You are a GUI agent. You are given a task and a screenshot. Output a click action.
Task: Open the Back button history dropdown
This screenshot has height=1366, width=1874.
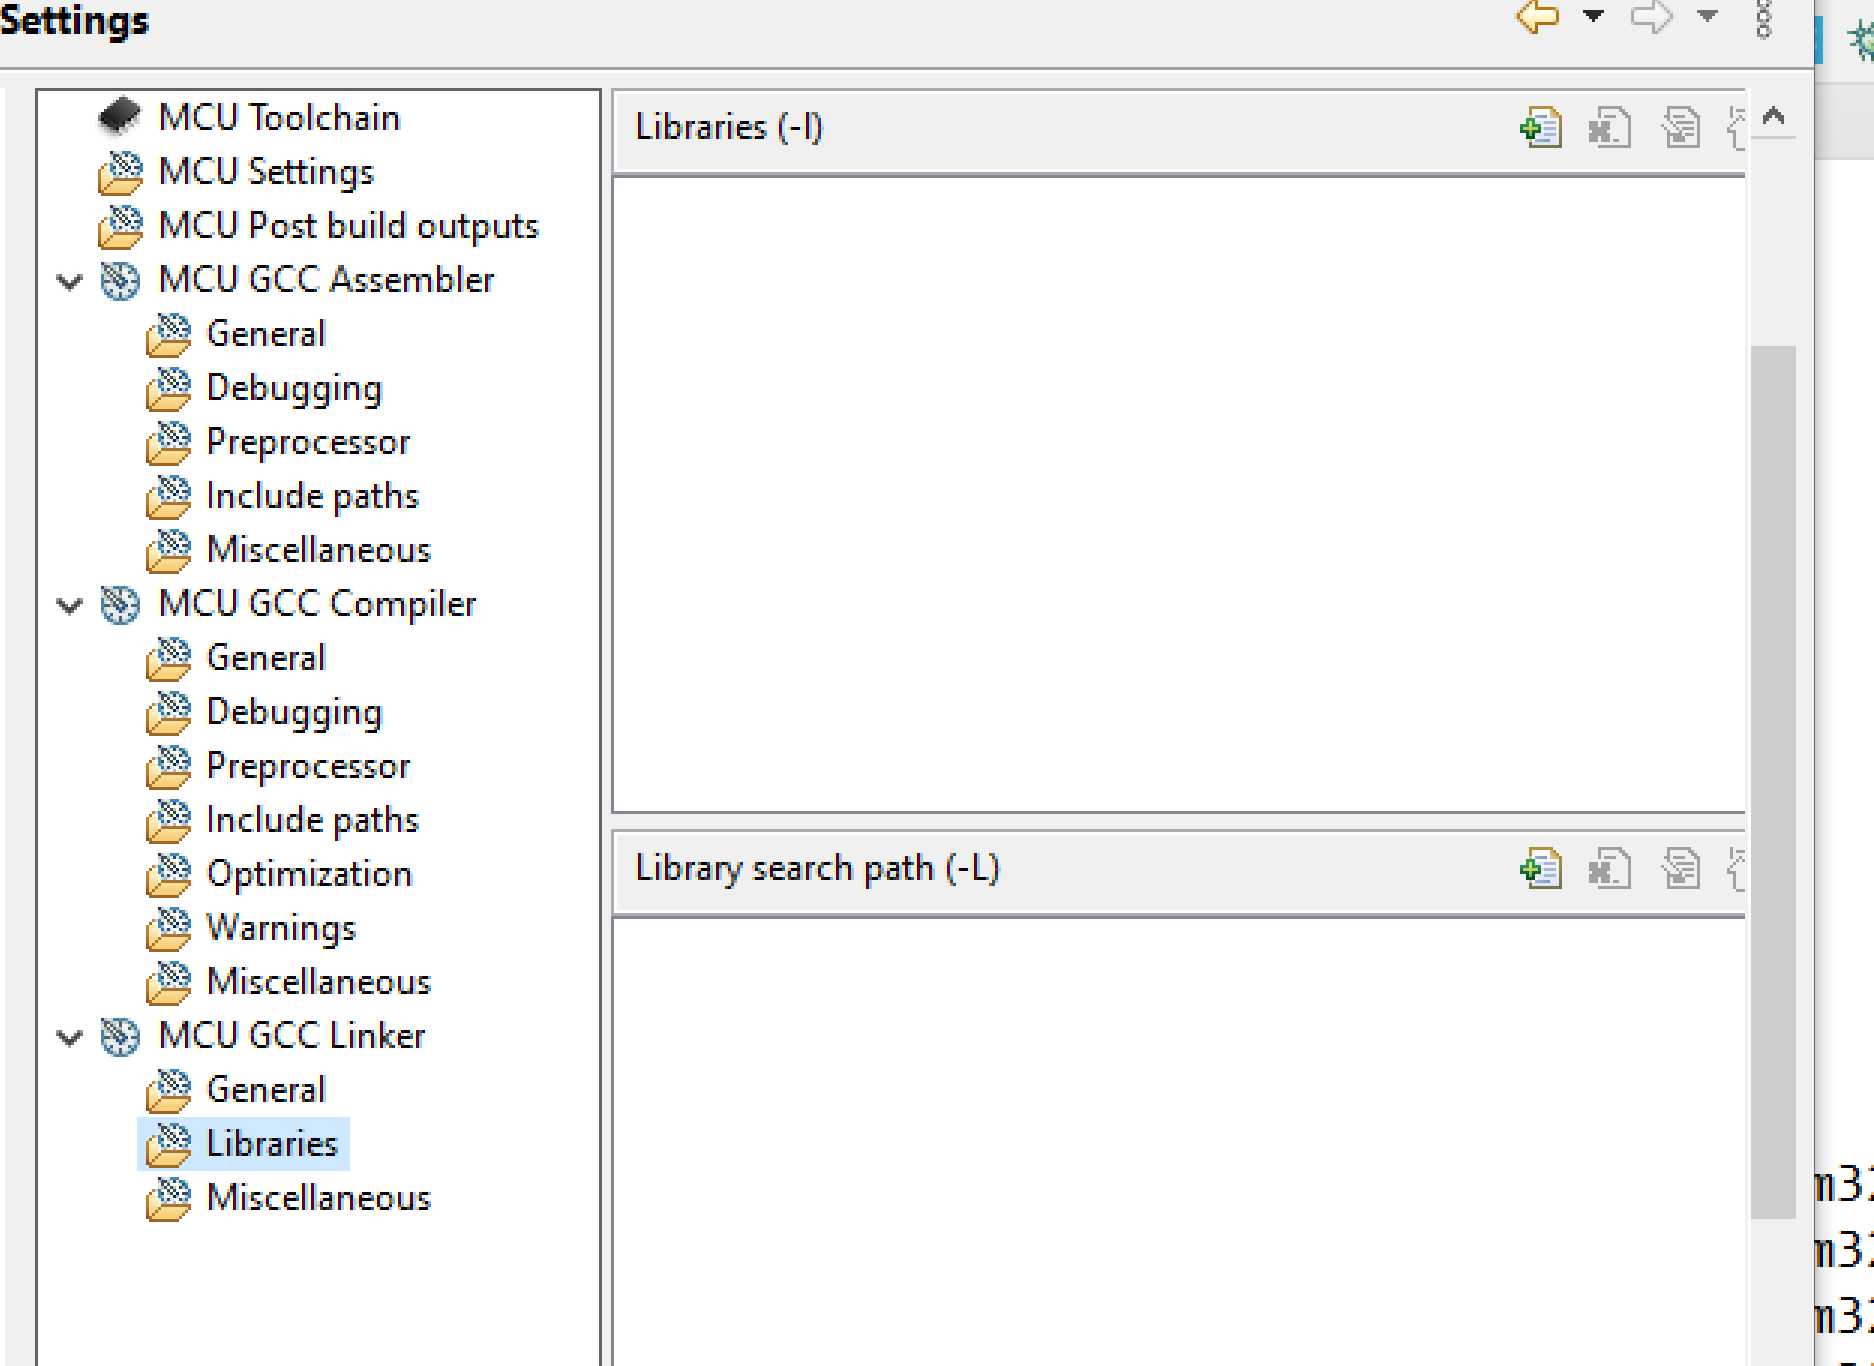pos(1591,17)
